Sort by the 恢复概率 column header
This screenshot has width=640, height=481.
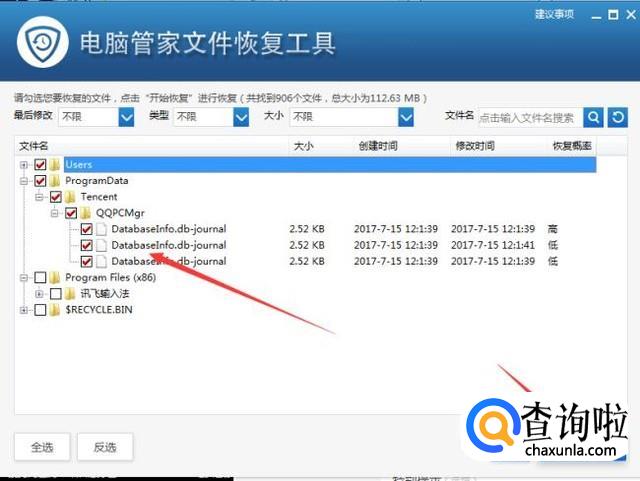point(572,146)
